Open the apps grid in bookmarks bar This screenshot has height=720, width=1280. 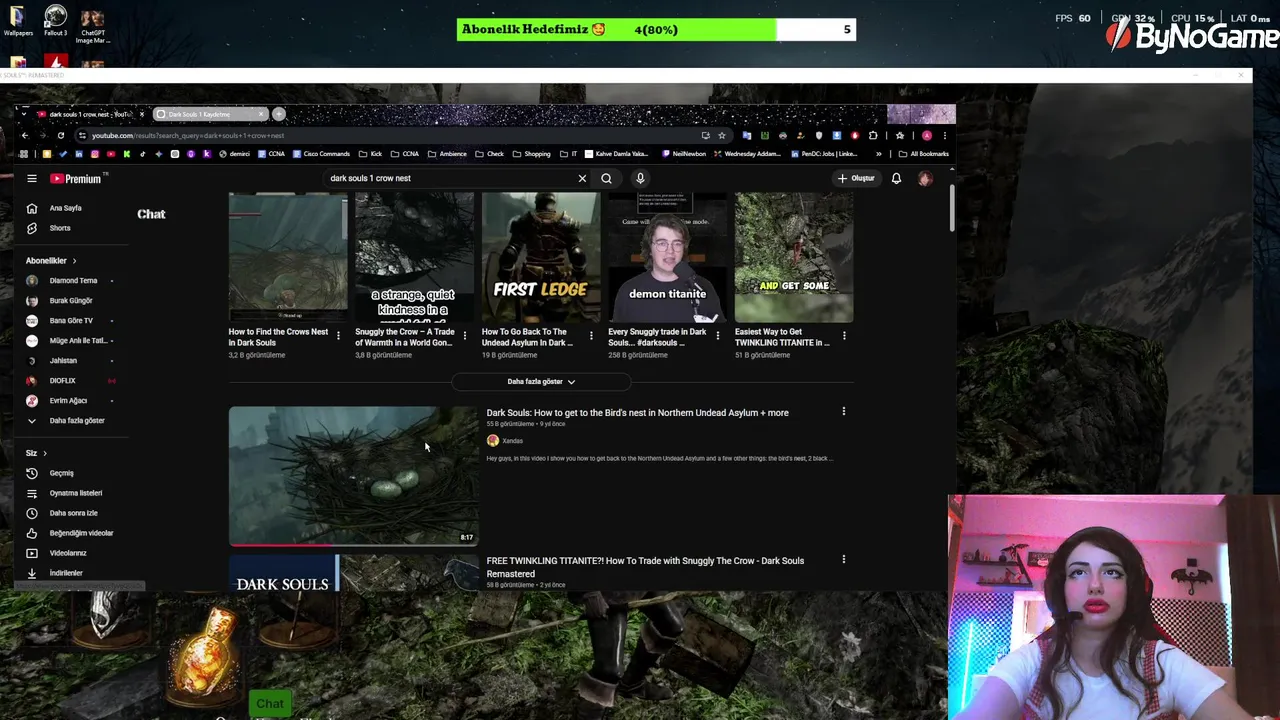24,154
